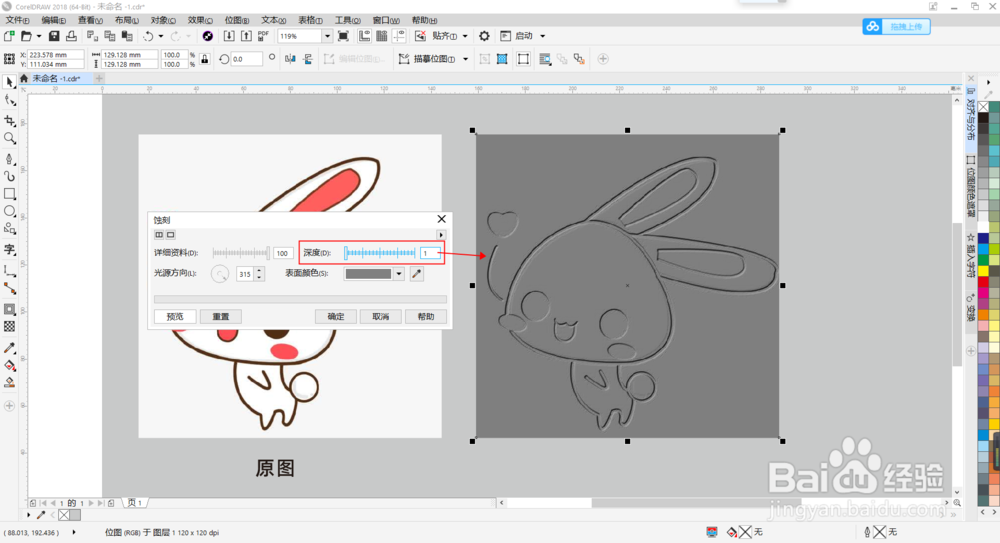The width and height of the screenshot is (1000, 543).
Task: Click the light direction dial
Action: (x=220, y=274)
